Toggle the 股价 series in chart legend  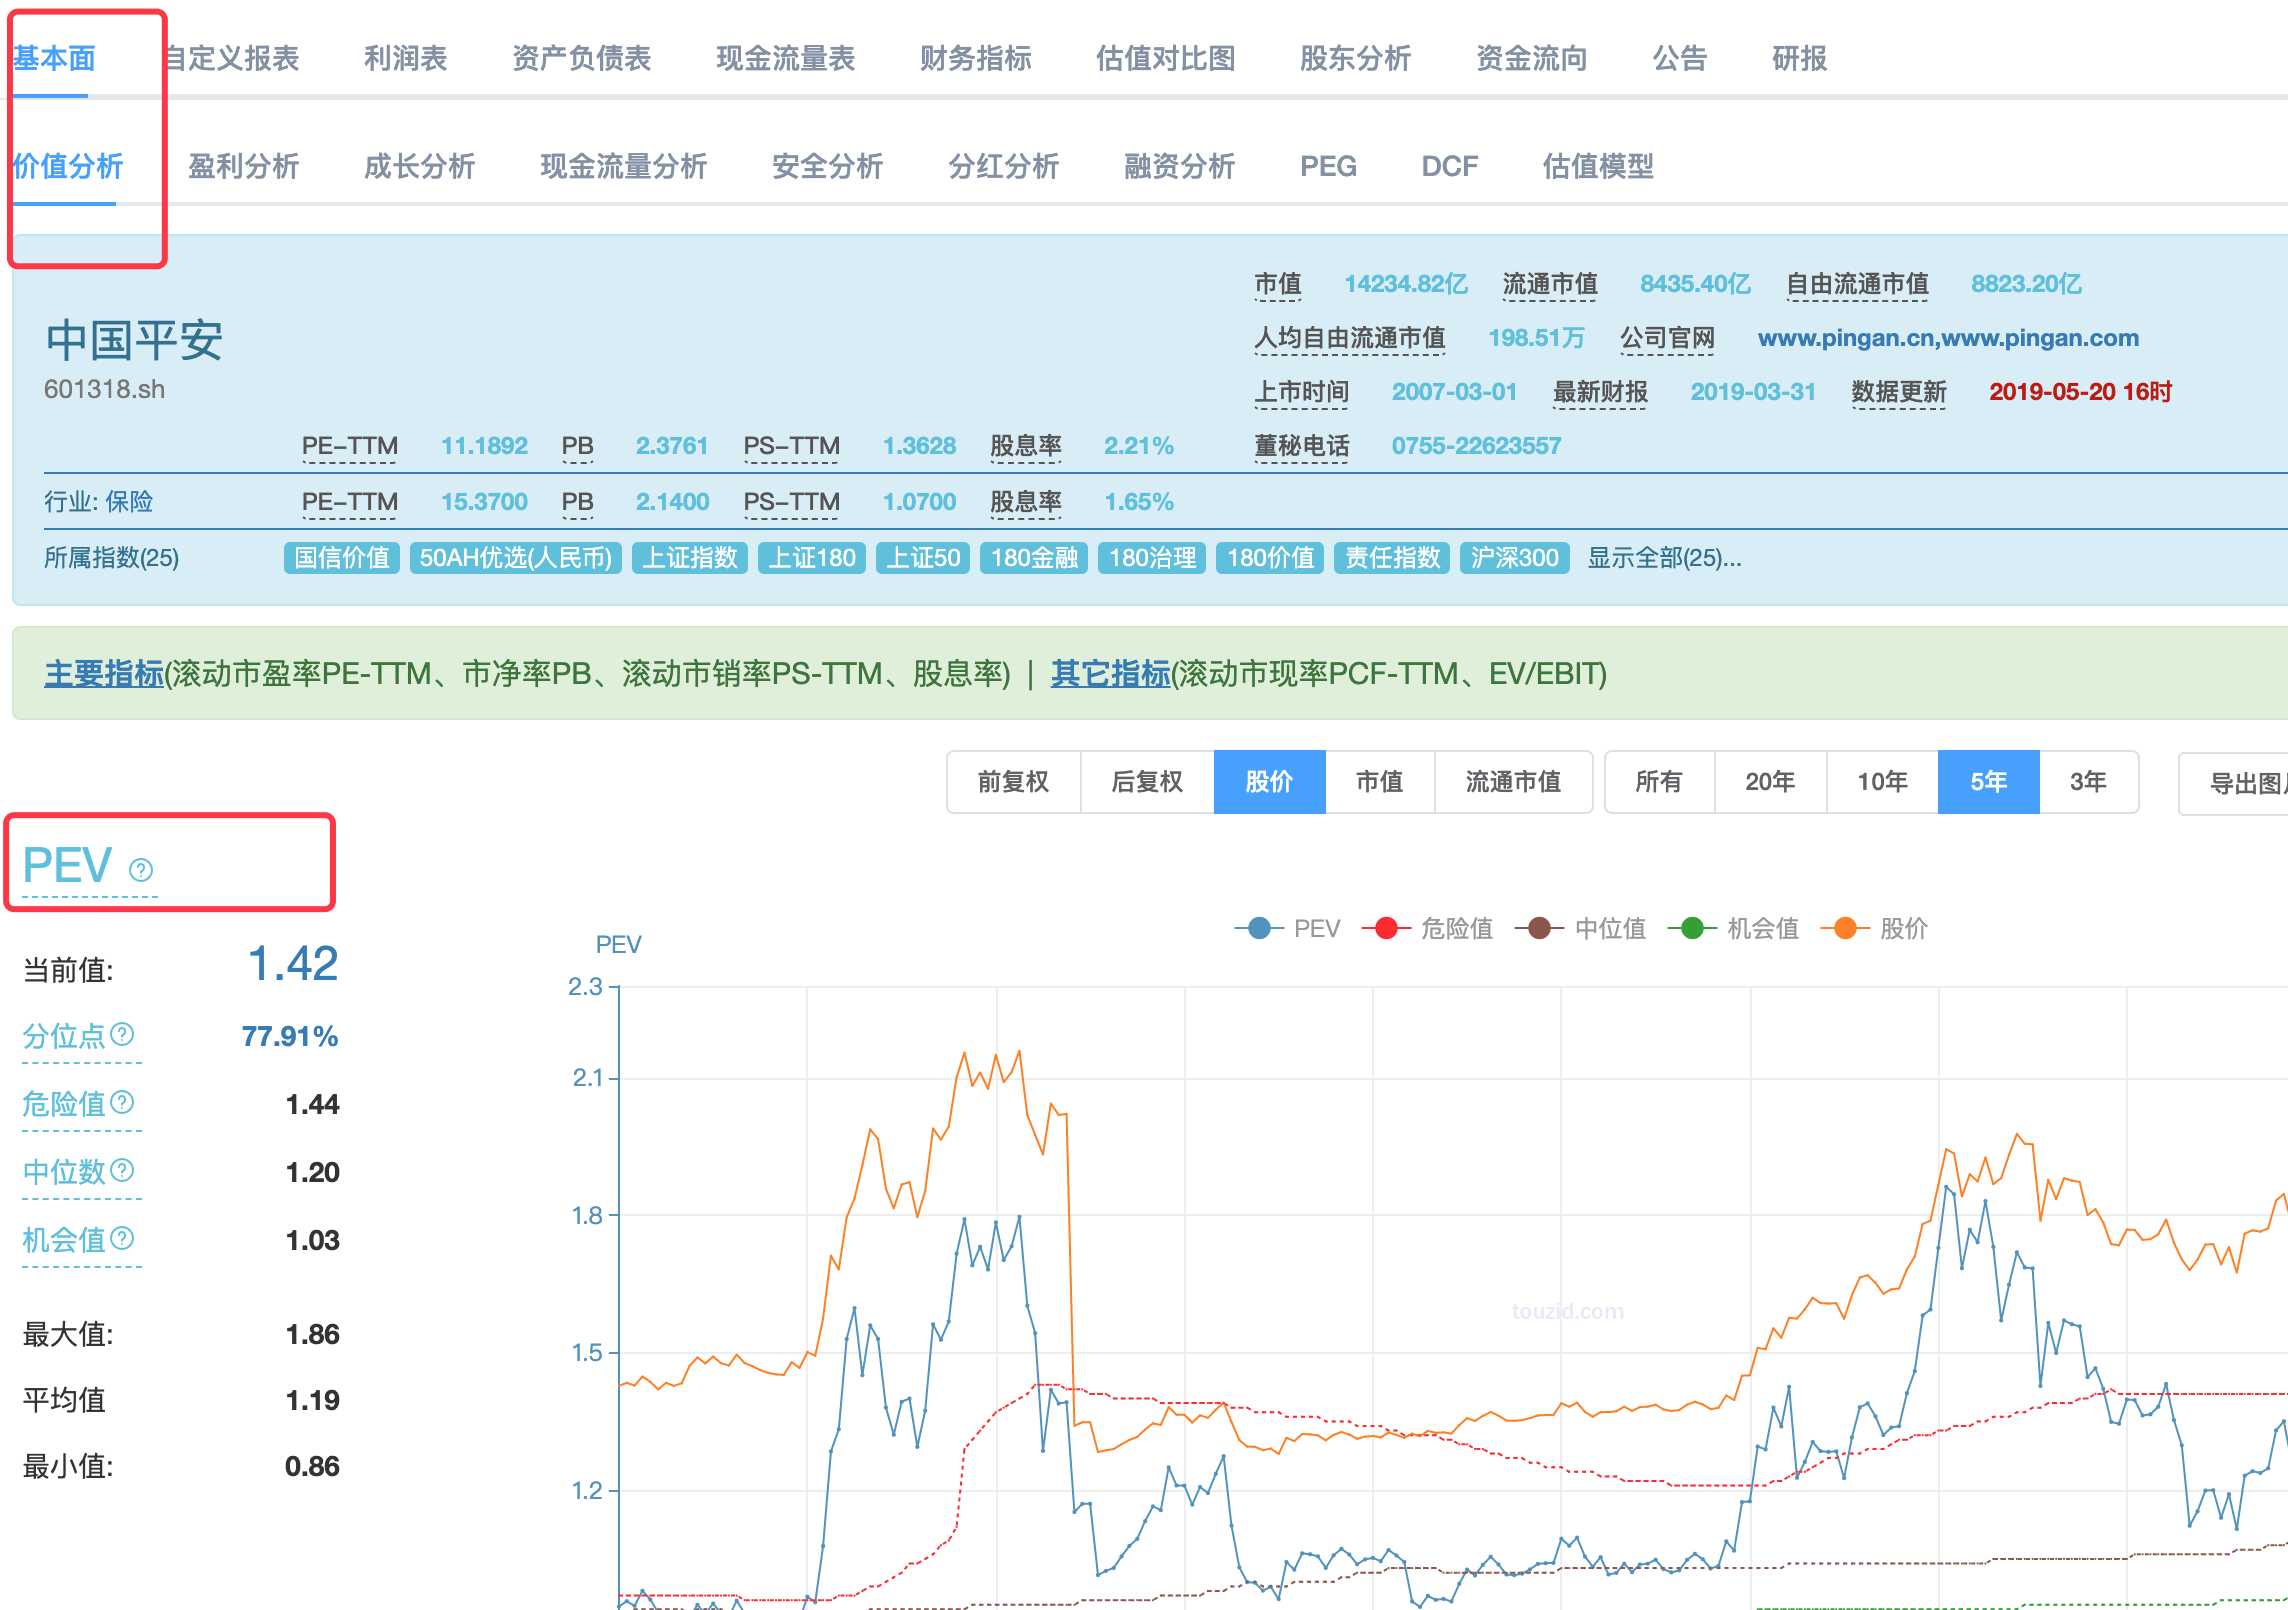point(1874,928)
